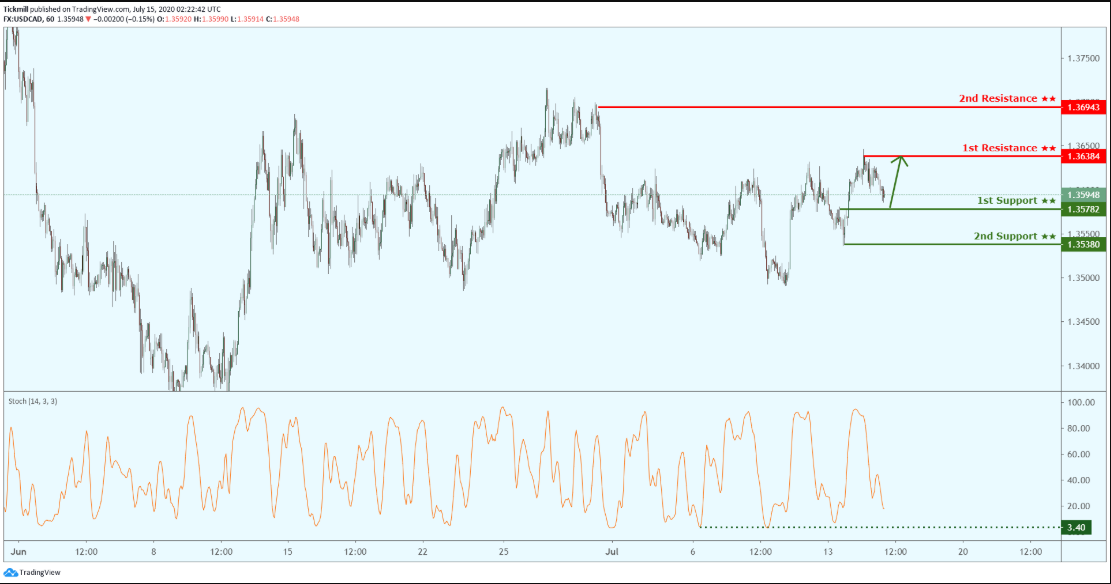Click the 1st Support label

click(1016, 201)
